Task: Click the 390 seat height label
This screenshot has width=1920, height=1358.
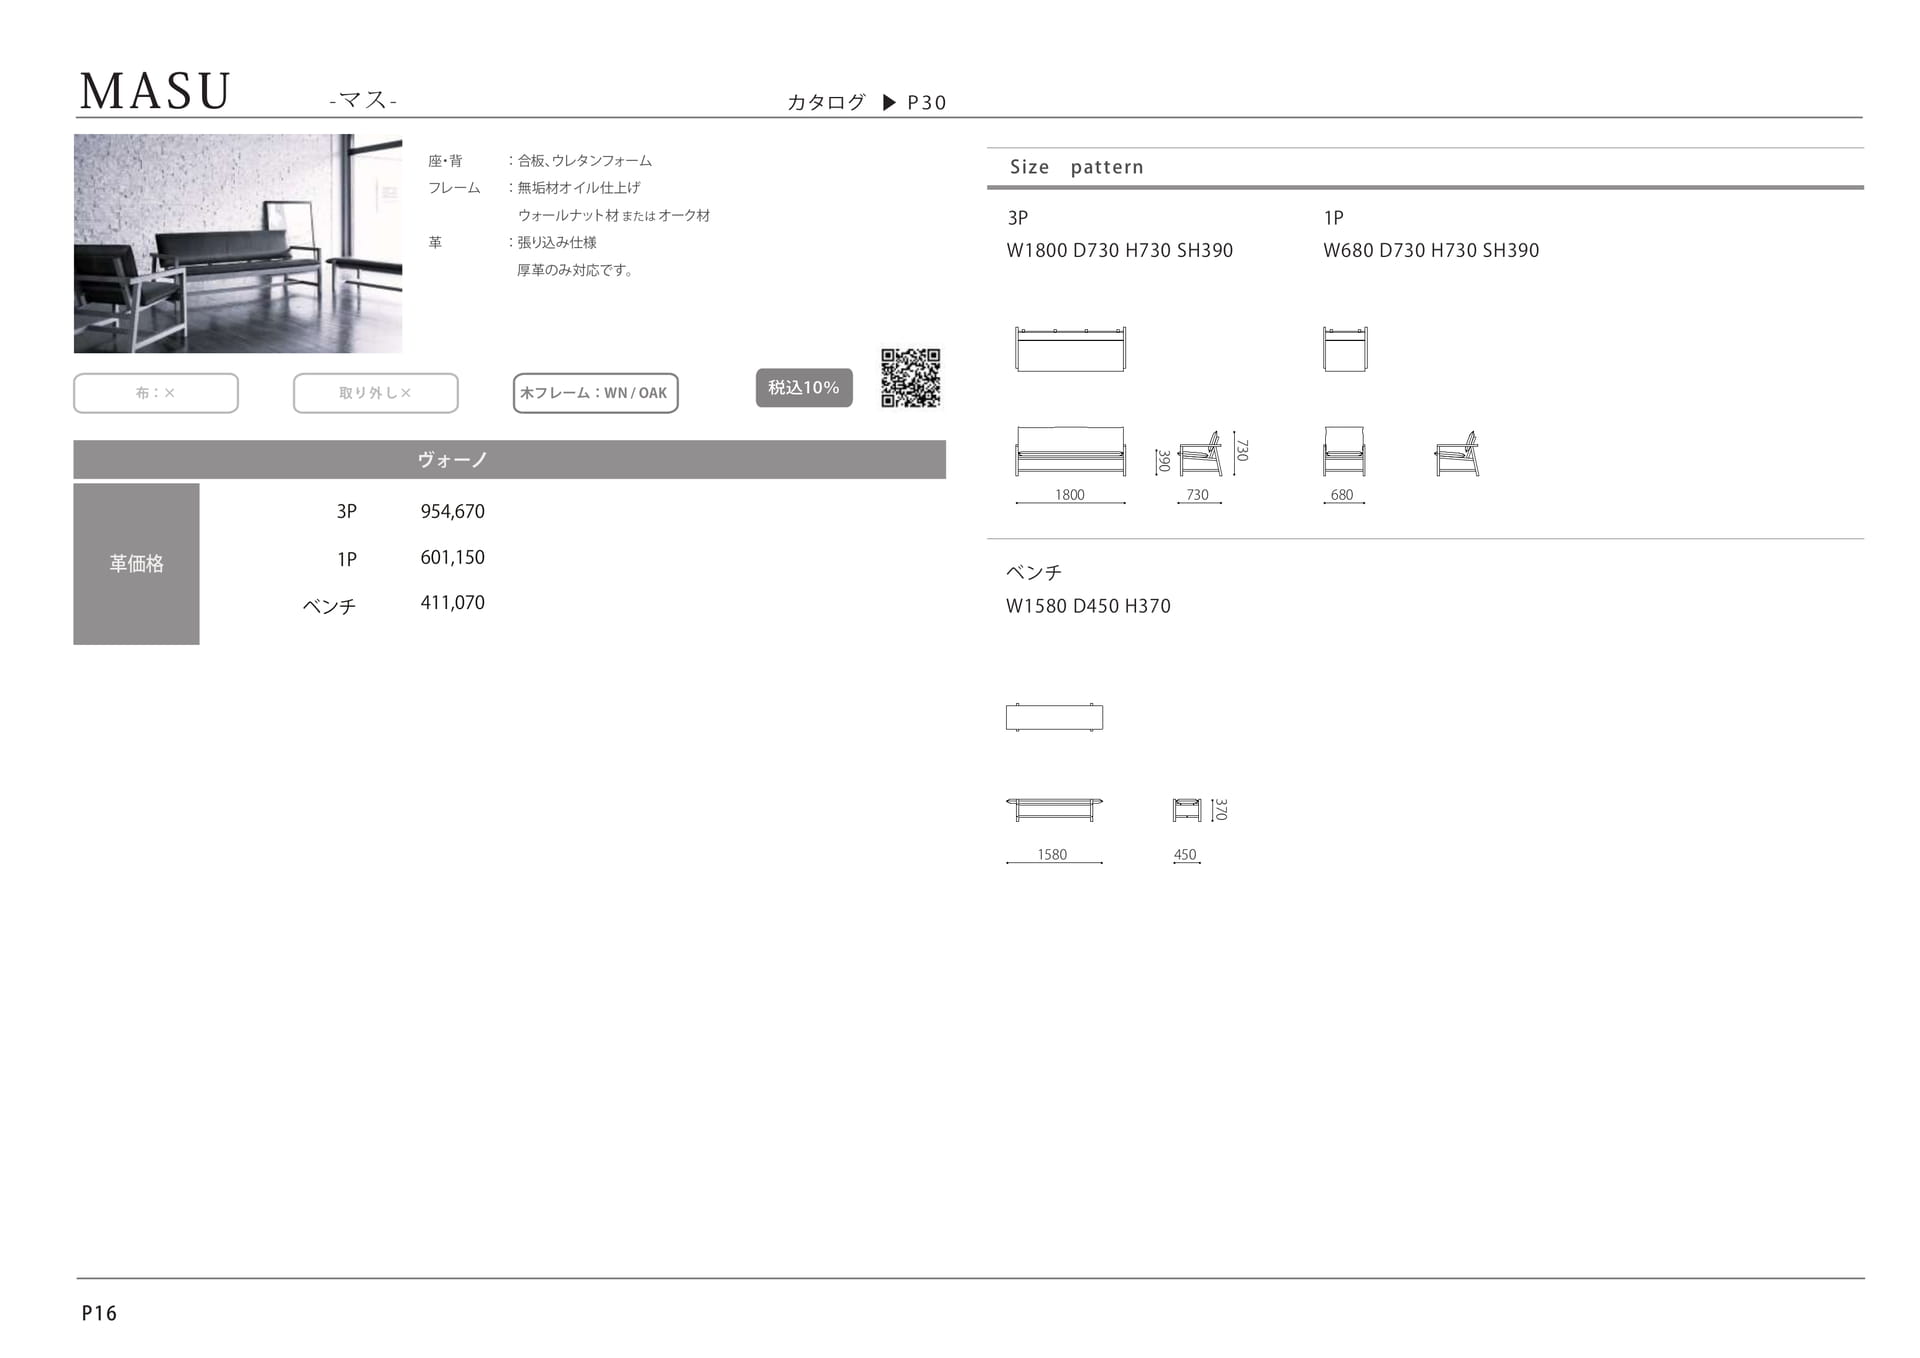Action: coord(1163,461)
